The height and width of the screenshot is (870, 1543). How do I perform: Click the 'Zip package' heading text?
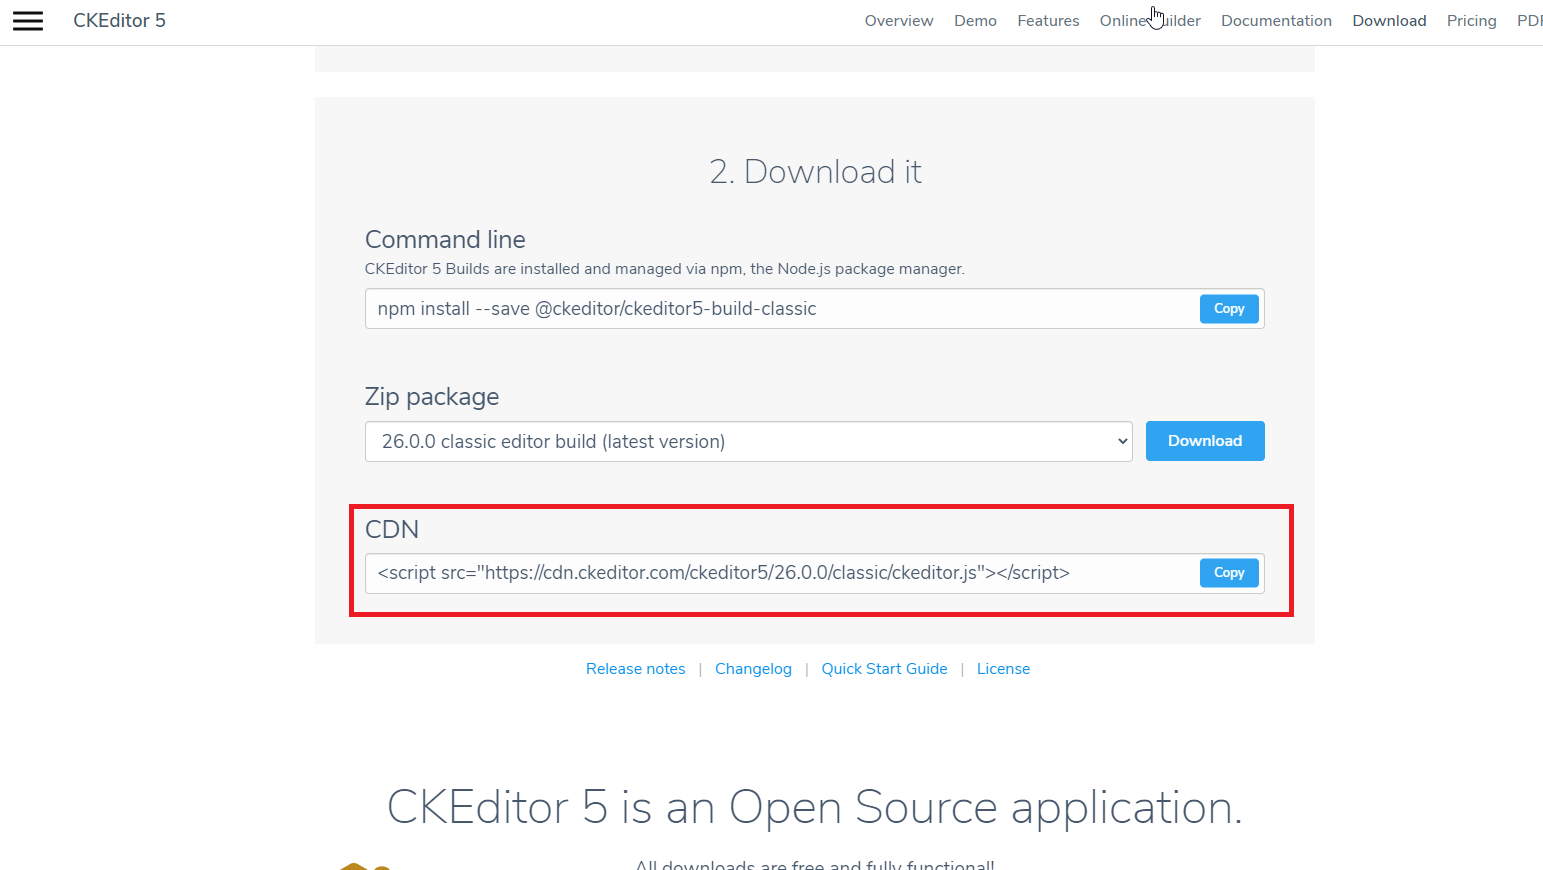[432, 397]
